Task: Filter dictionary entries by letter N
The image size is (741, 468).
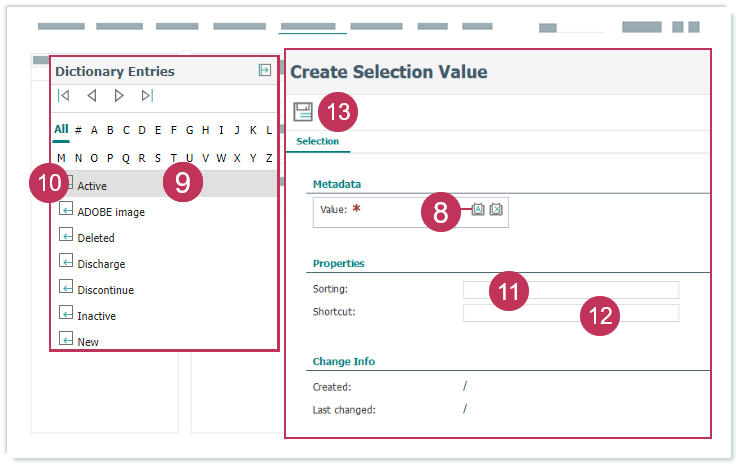Action: 77,158
